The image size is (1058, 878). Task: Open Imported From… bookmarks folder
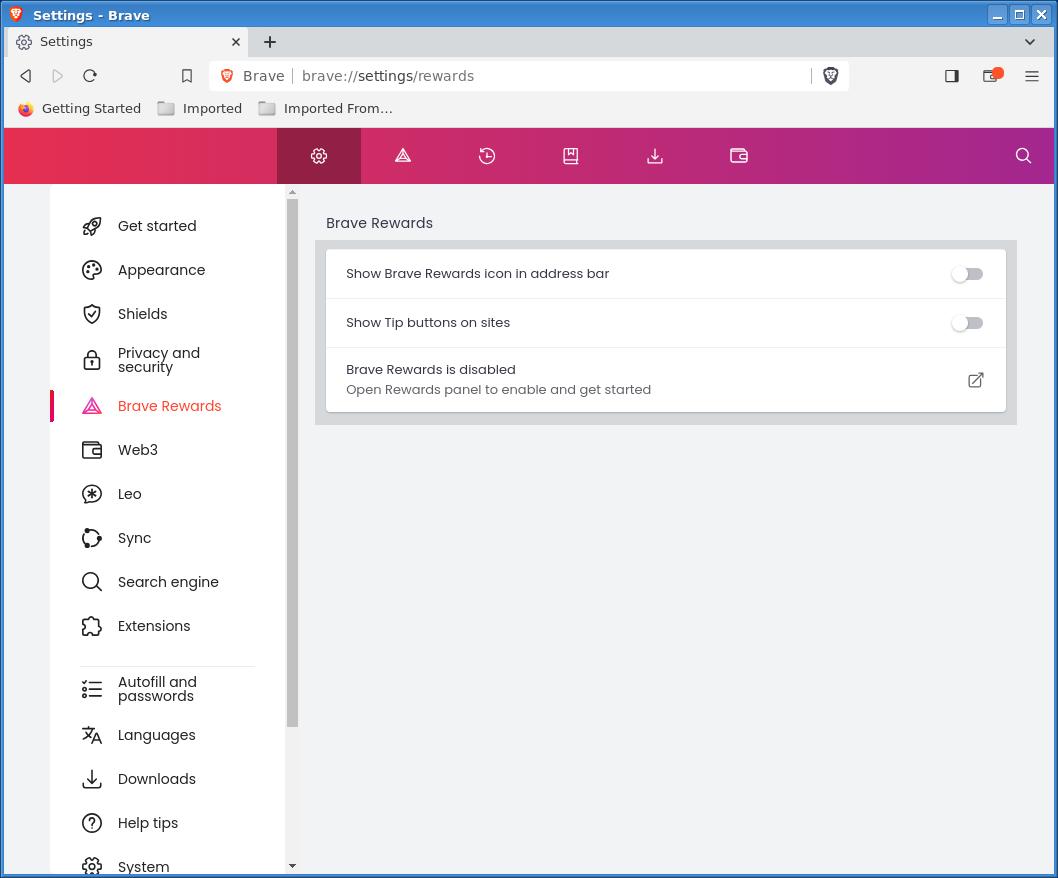point(325,109)
